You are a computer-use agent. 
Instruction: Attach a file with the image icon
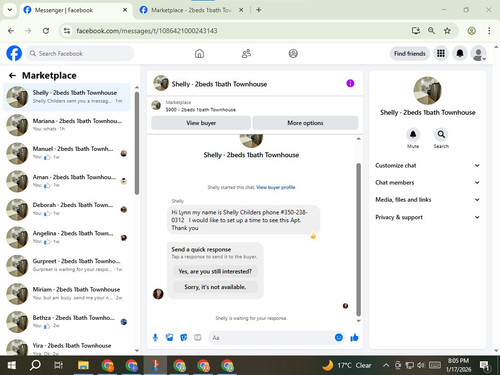170,338
